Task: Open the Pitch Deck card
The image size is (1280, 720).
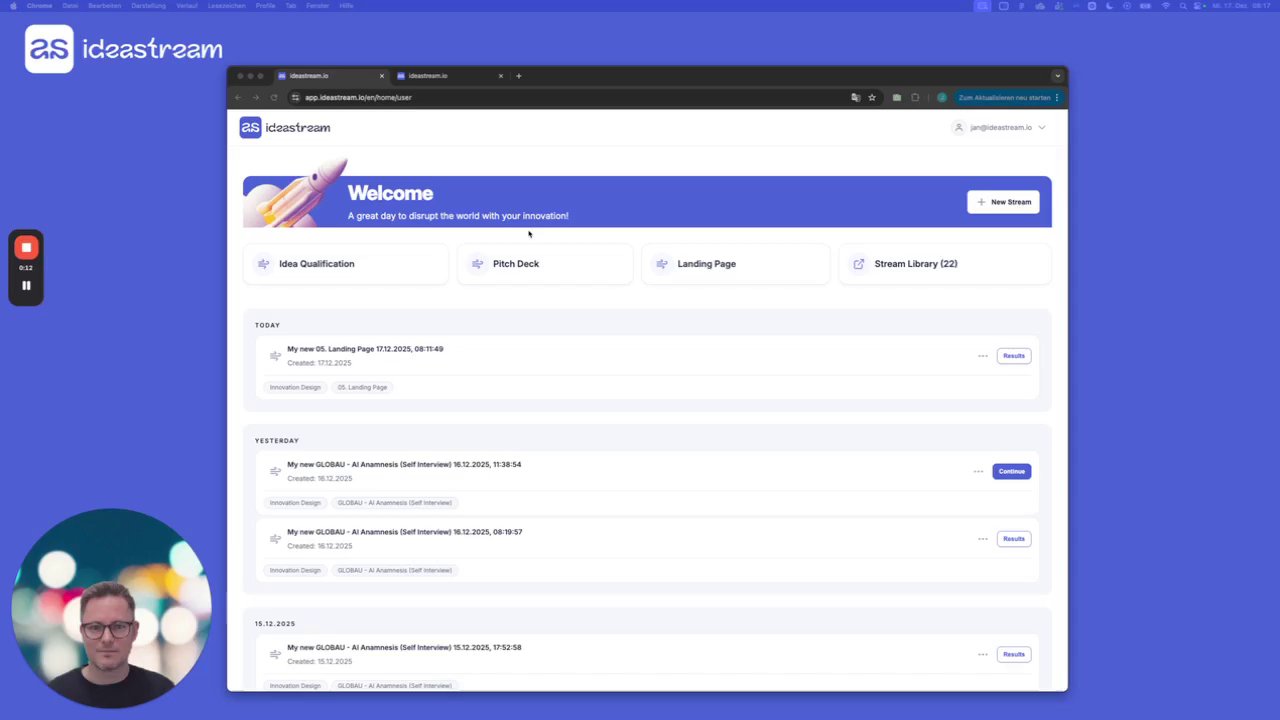Action: coord(545,264)
